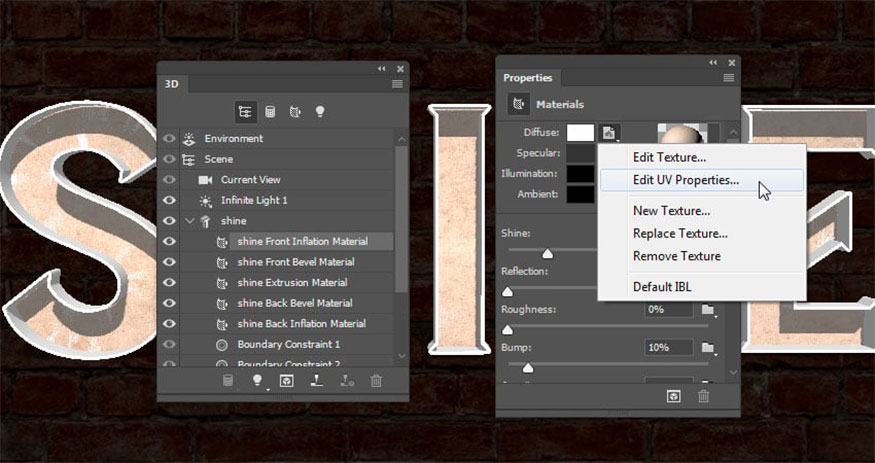The image size is (875, 463).
Task: Open the Properties panel options menu
Action: (729, 78)
